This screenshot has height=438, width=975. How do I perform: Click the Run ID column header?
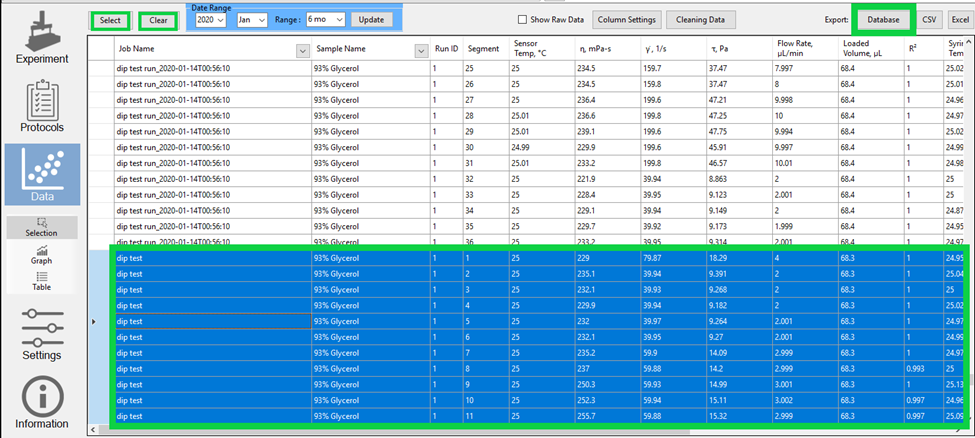tap(446, 49)
